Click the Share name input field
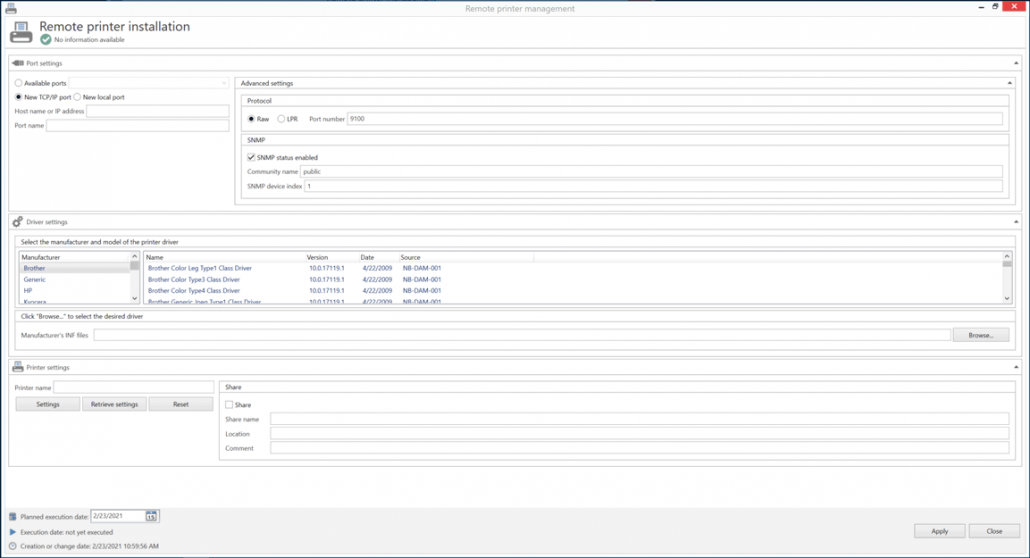The height and width of the screenshot is (558, 1030). pos(639,419)
